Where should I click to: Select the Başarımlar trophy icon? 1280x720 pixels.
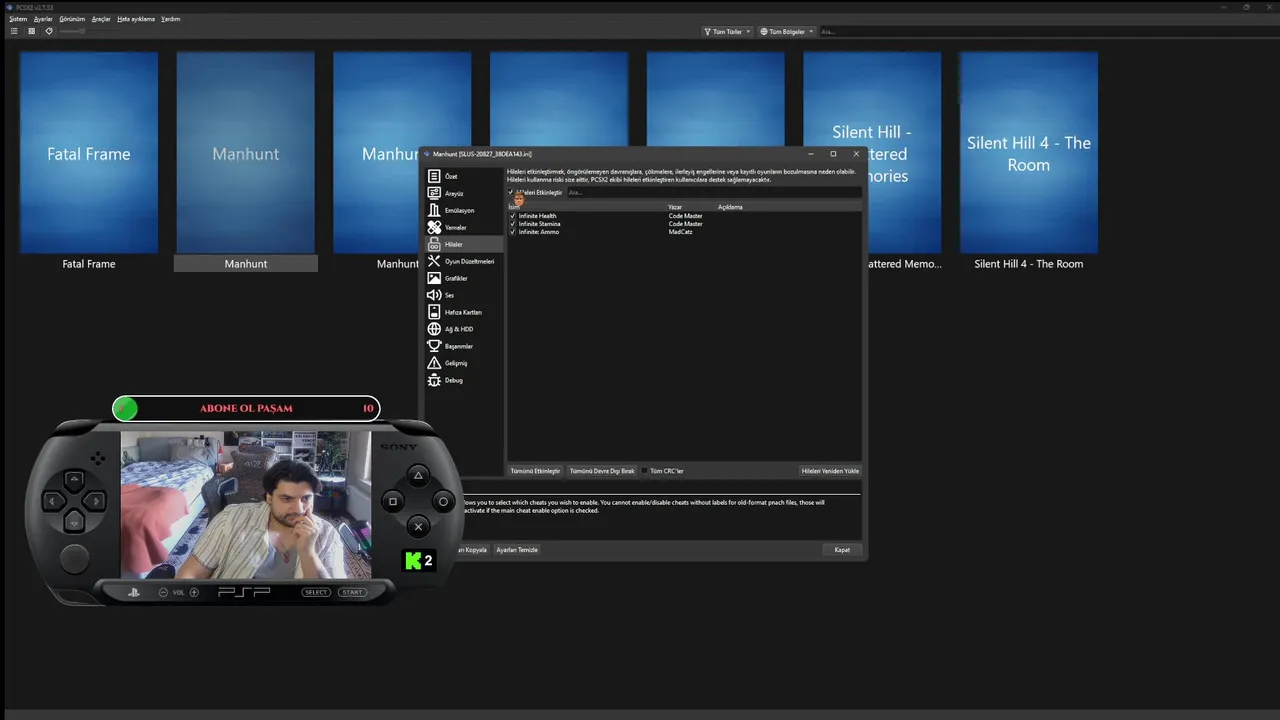[x=434, y=346]
